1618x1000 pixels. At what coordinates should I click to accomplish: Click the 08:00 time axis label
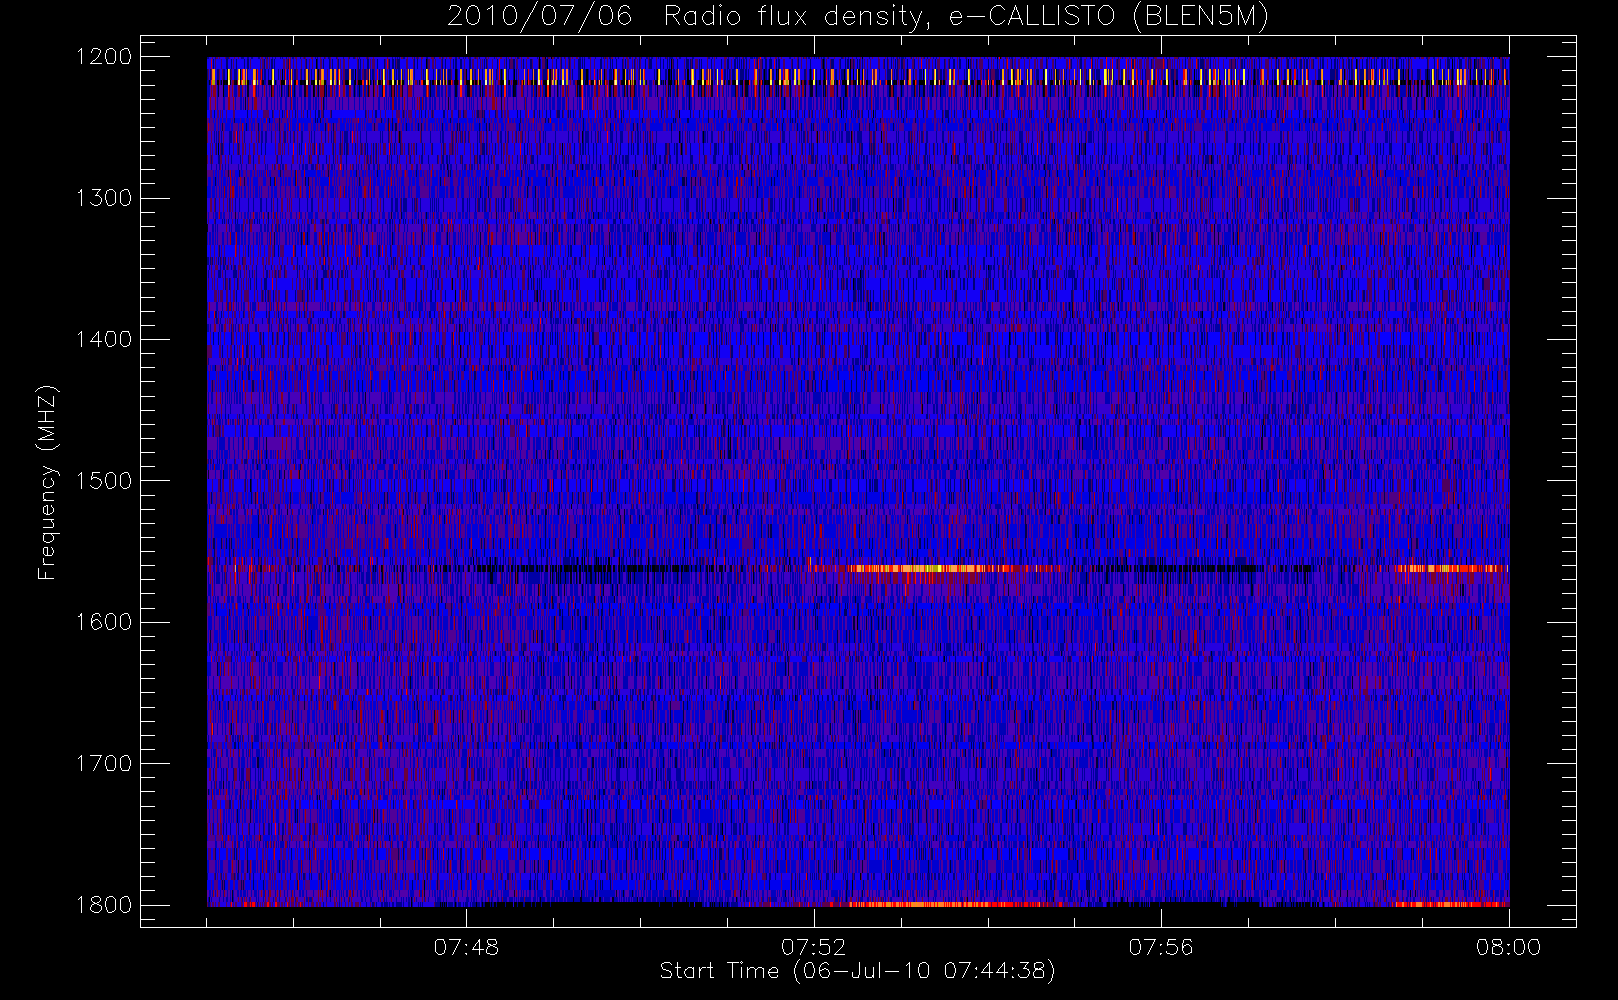point(1508,947)
